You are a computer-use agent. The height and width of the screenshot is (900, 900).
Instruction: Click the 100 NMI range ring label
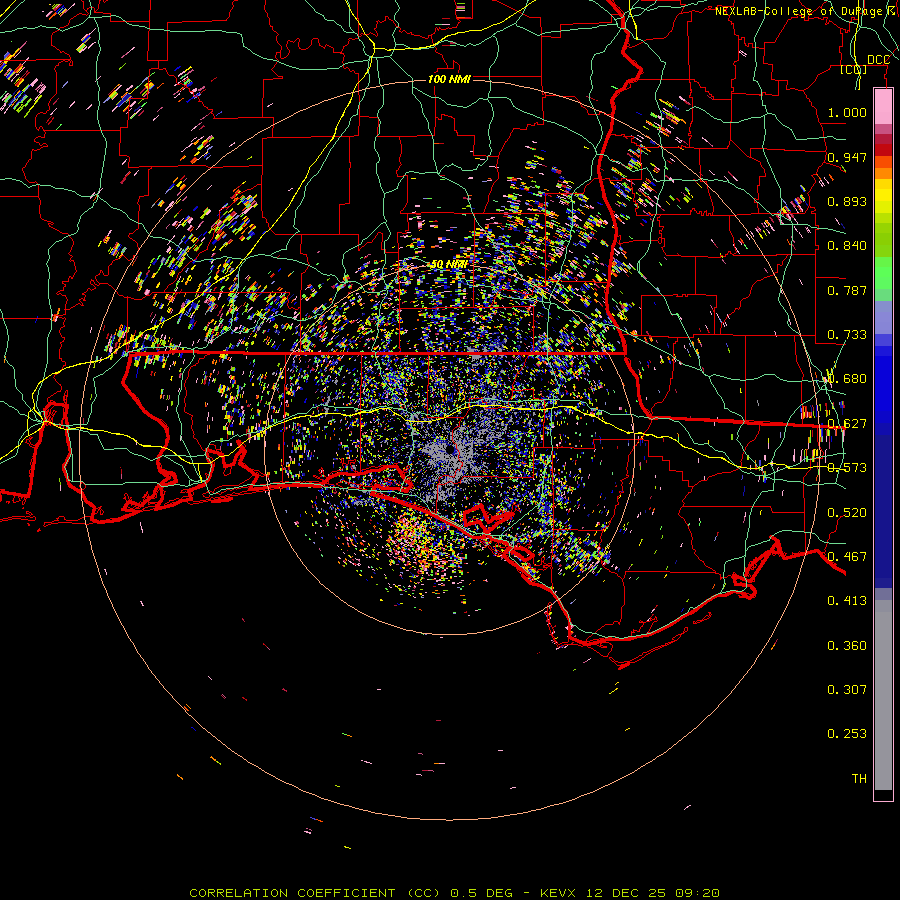coord(449,79)
